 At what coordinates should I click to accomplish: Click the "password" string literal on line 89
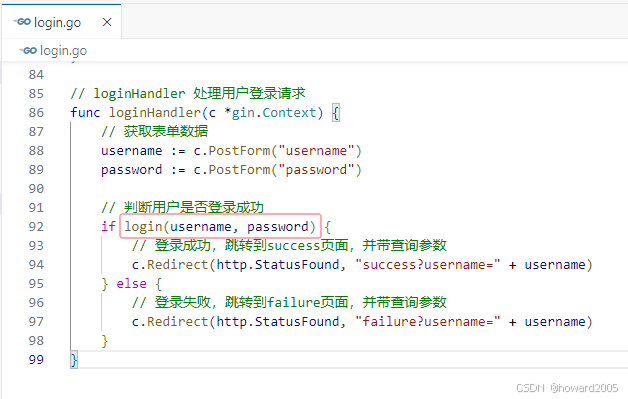pos(316,170)
